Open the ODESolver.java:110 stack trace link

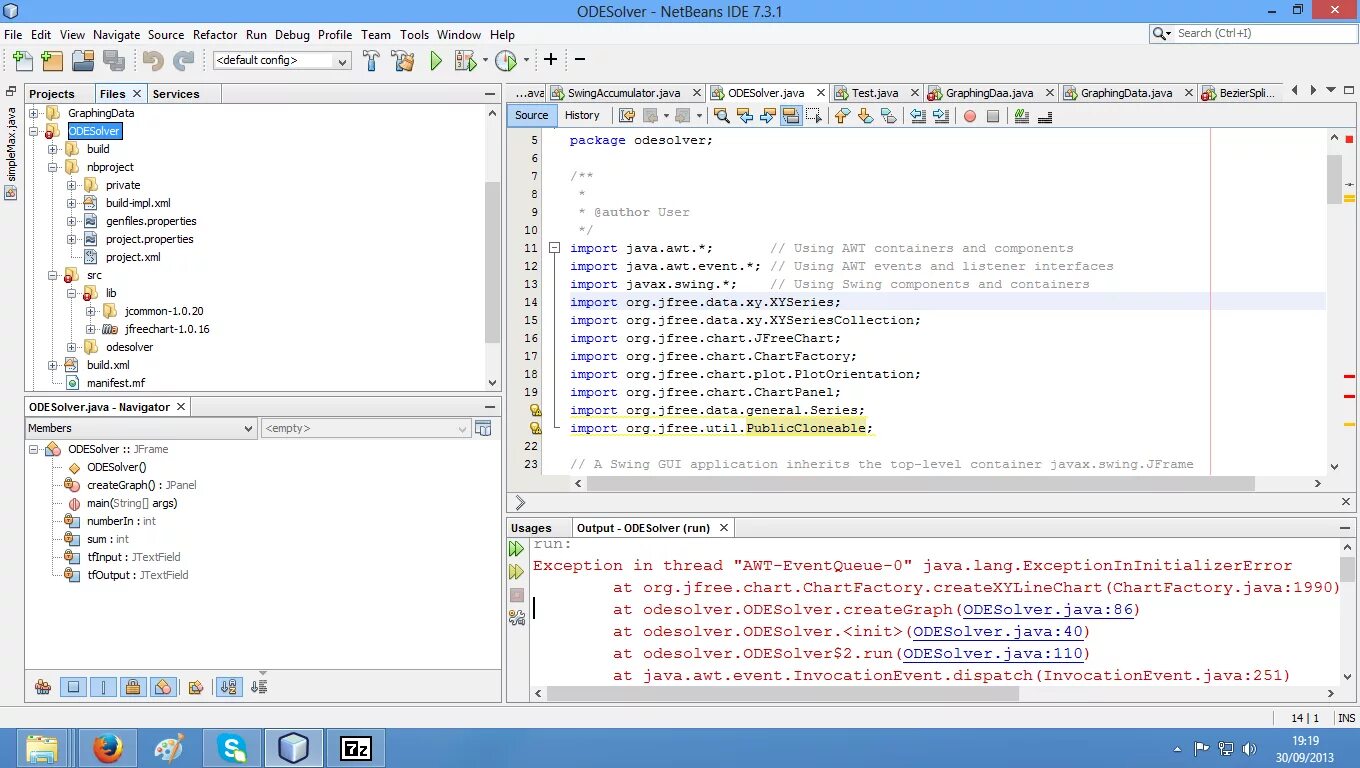pyautogui.click(x=991, y=653)
